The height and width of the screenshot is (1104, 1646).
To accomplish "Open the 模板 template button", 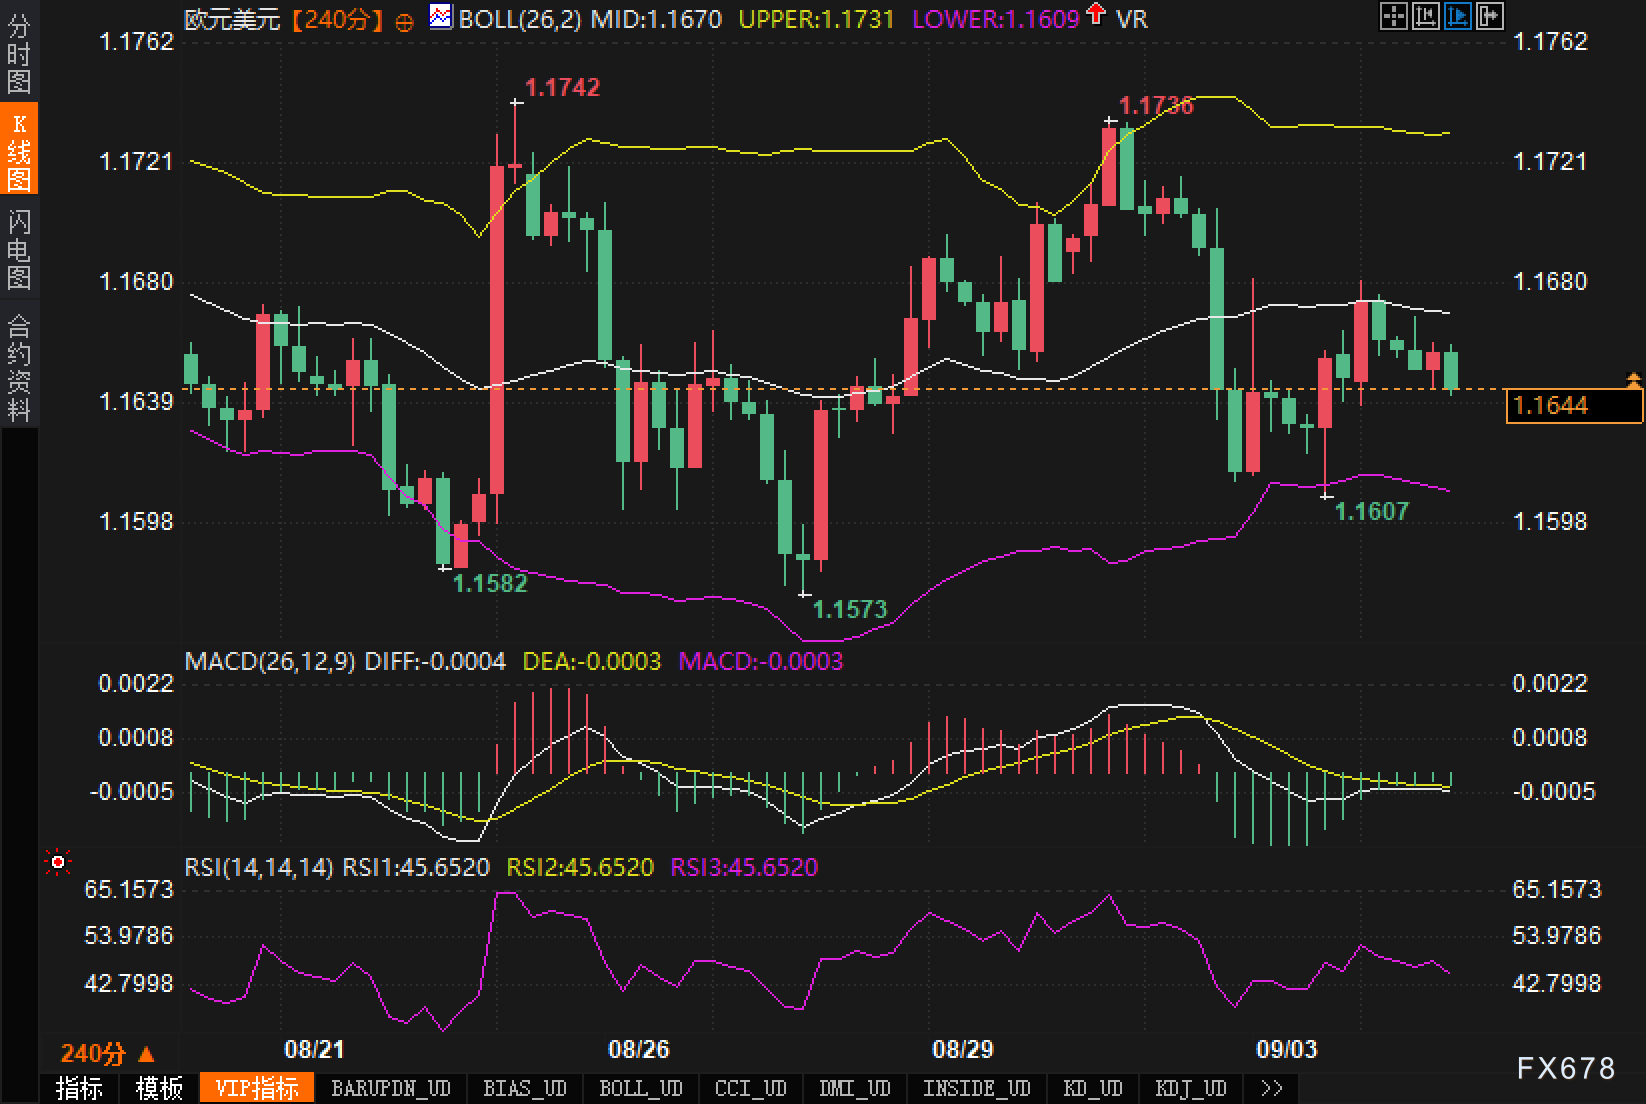I will point(160,1088).
